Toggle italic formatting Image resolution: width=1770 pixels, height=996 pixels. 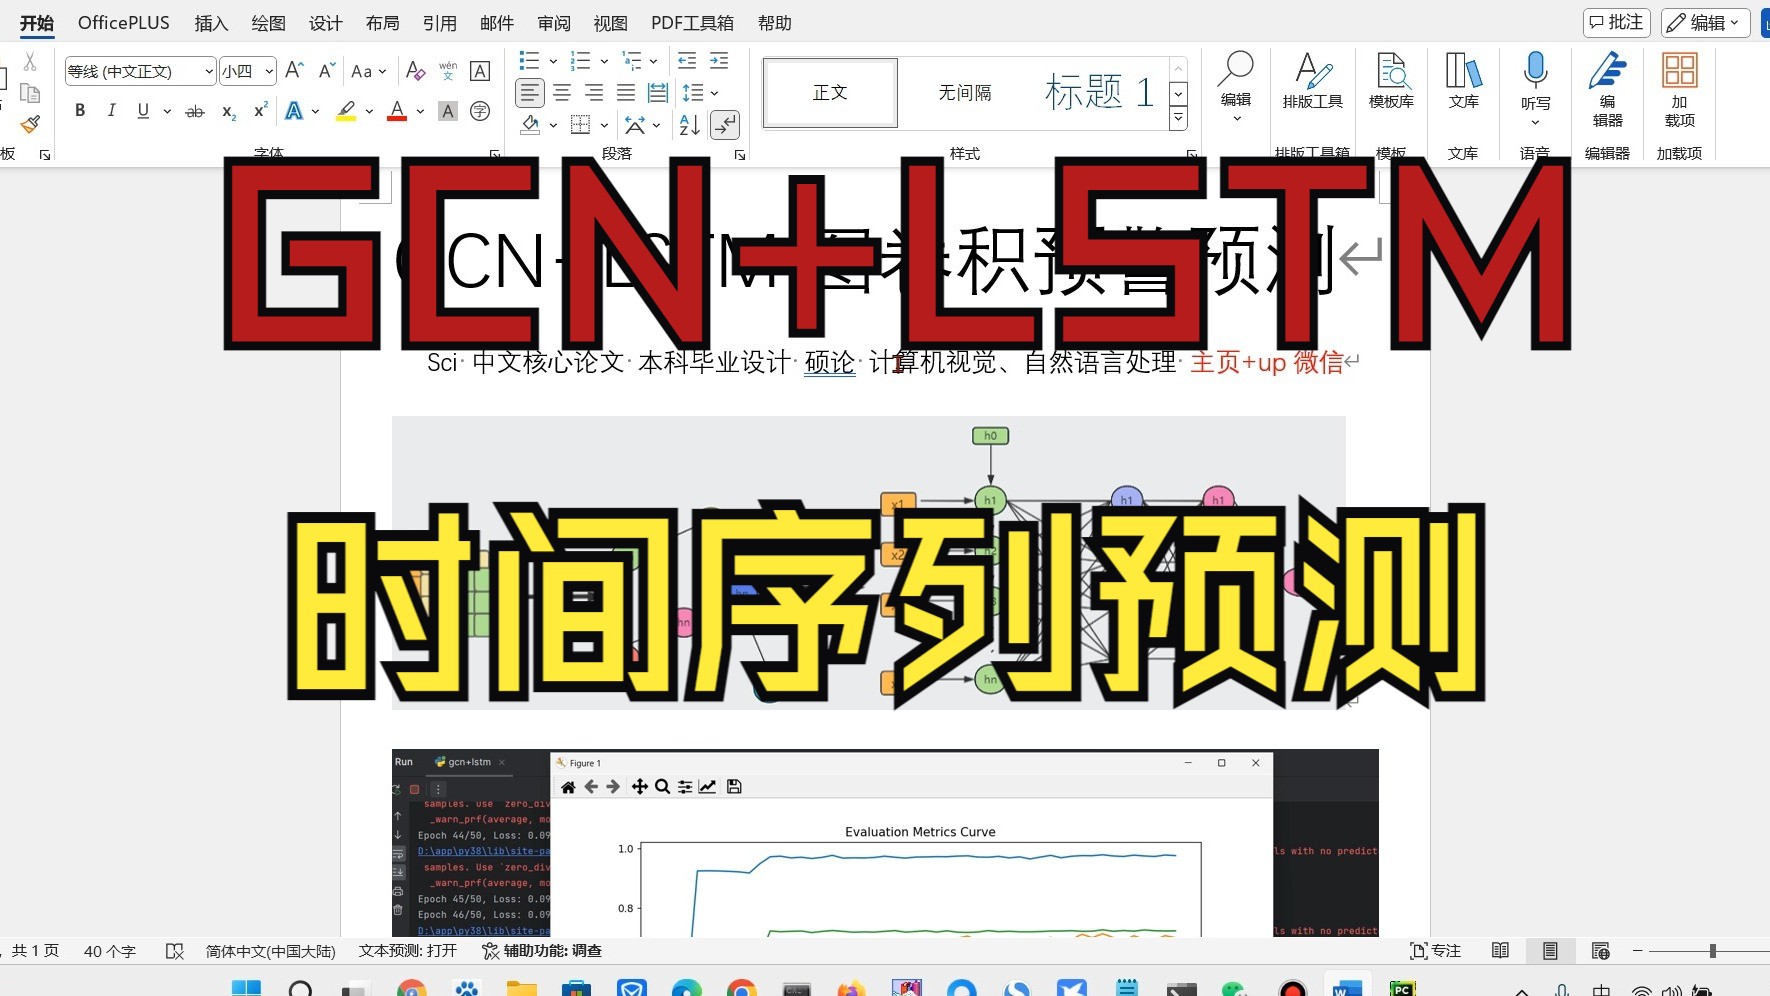click(111, 111)
